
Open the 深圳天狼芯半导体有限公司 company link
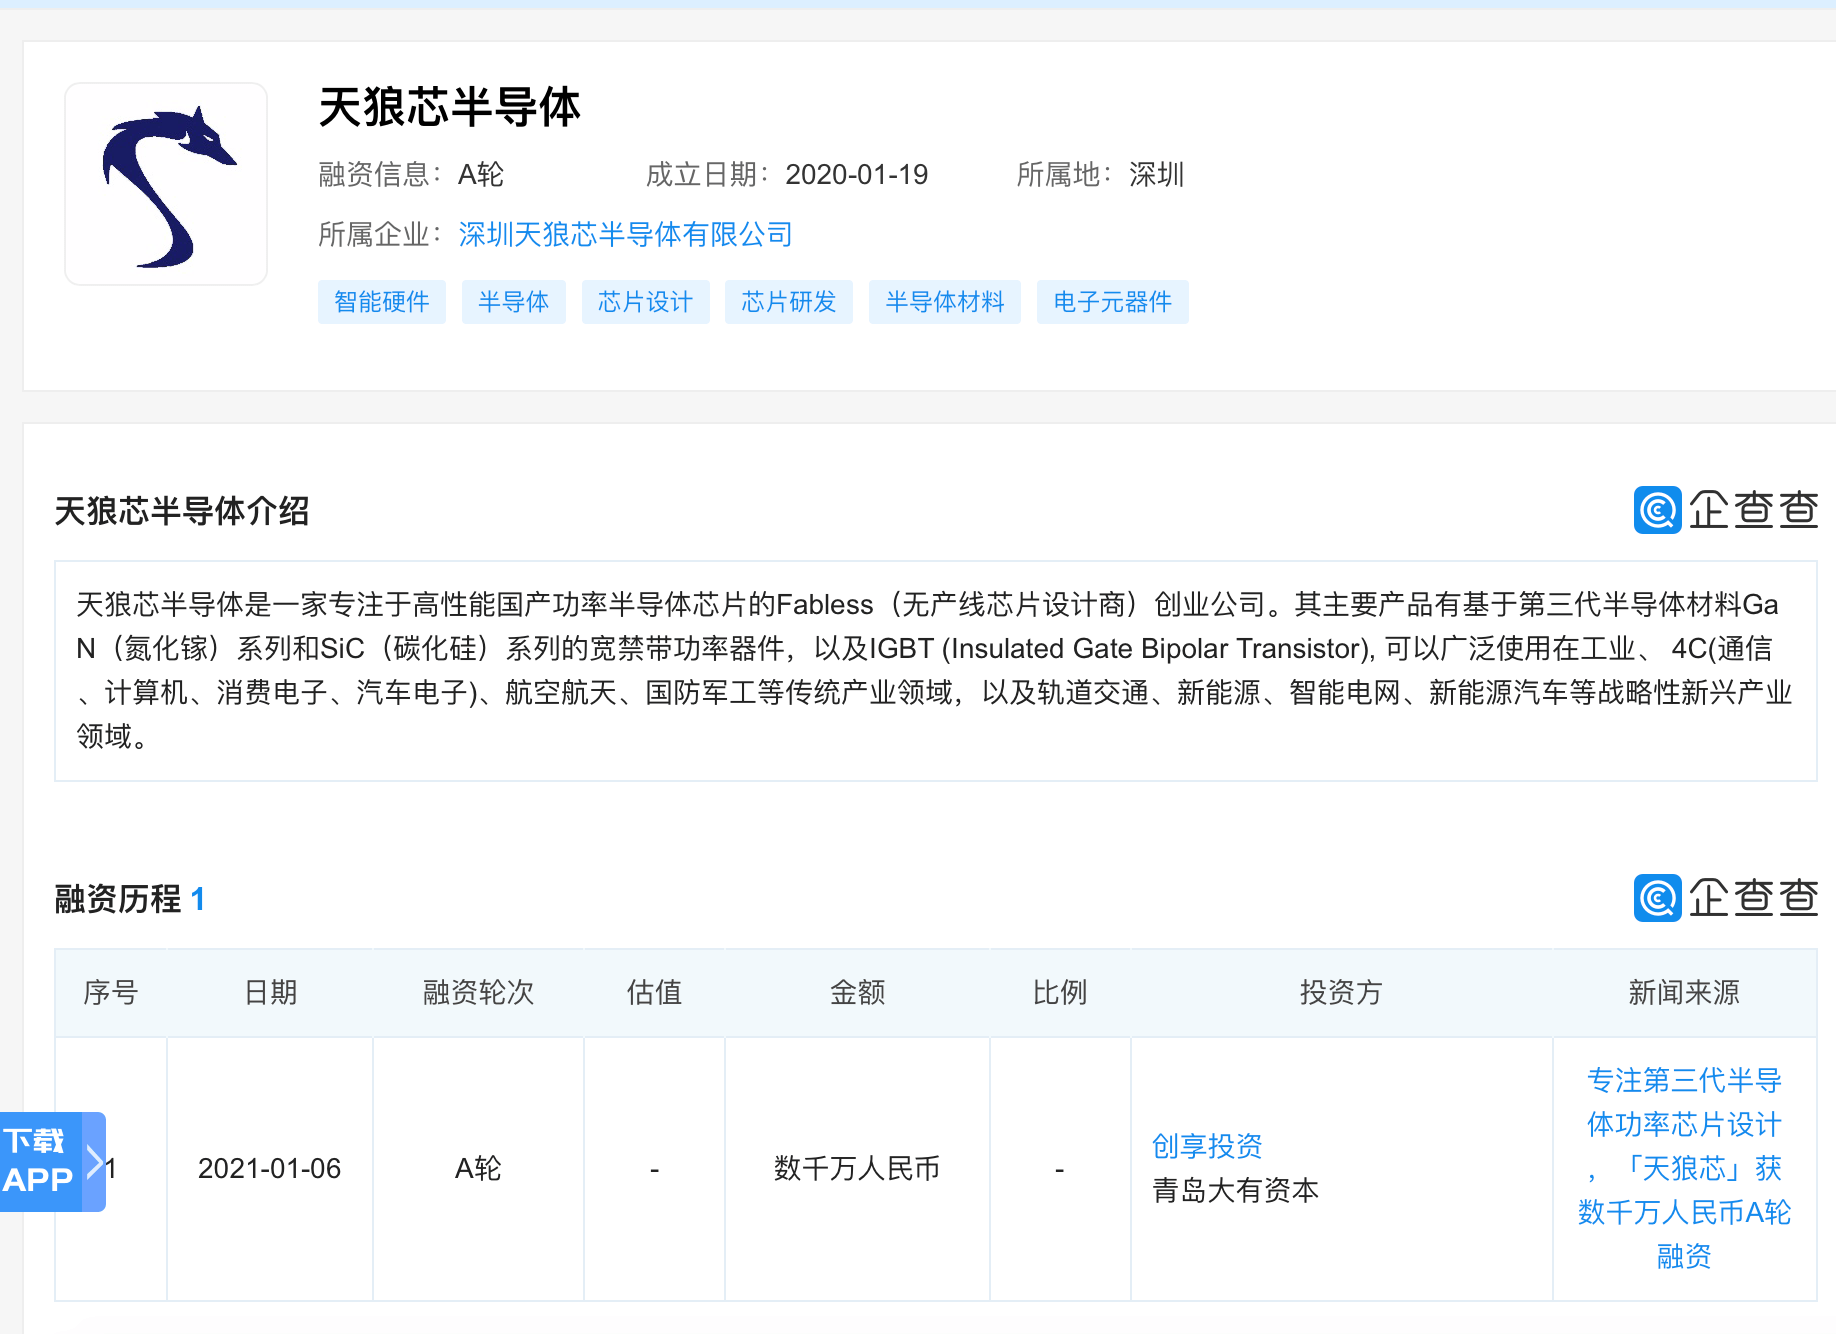pyautogui.click(x=625, y=235)
